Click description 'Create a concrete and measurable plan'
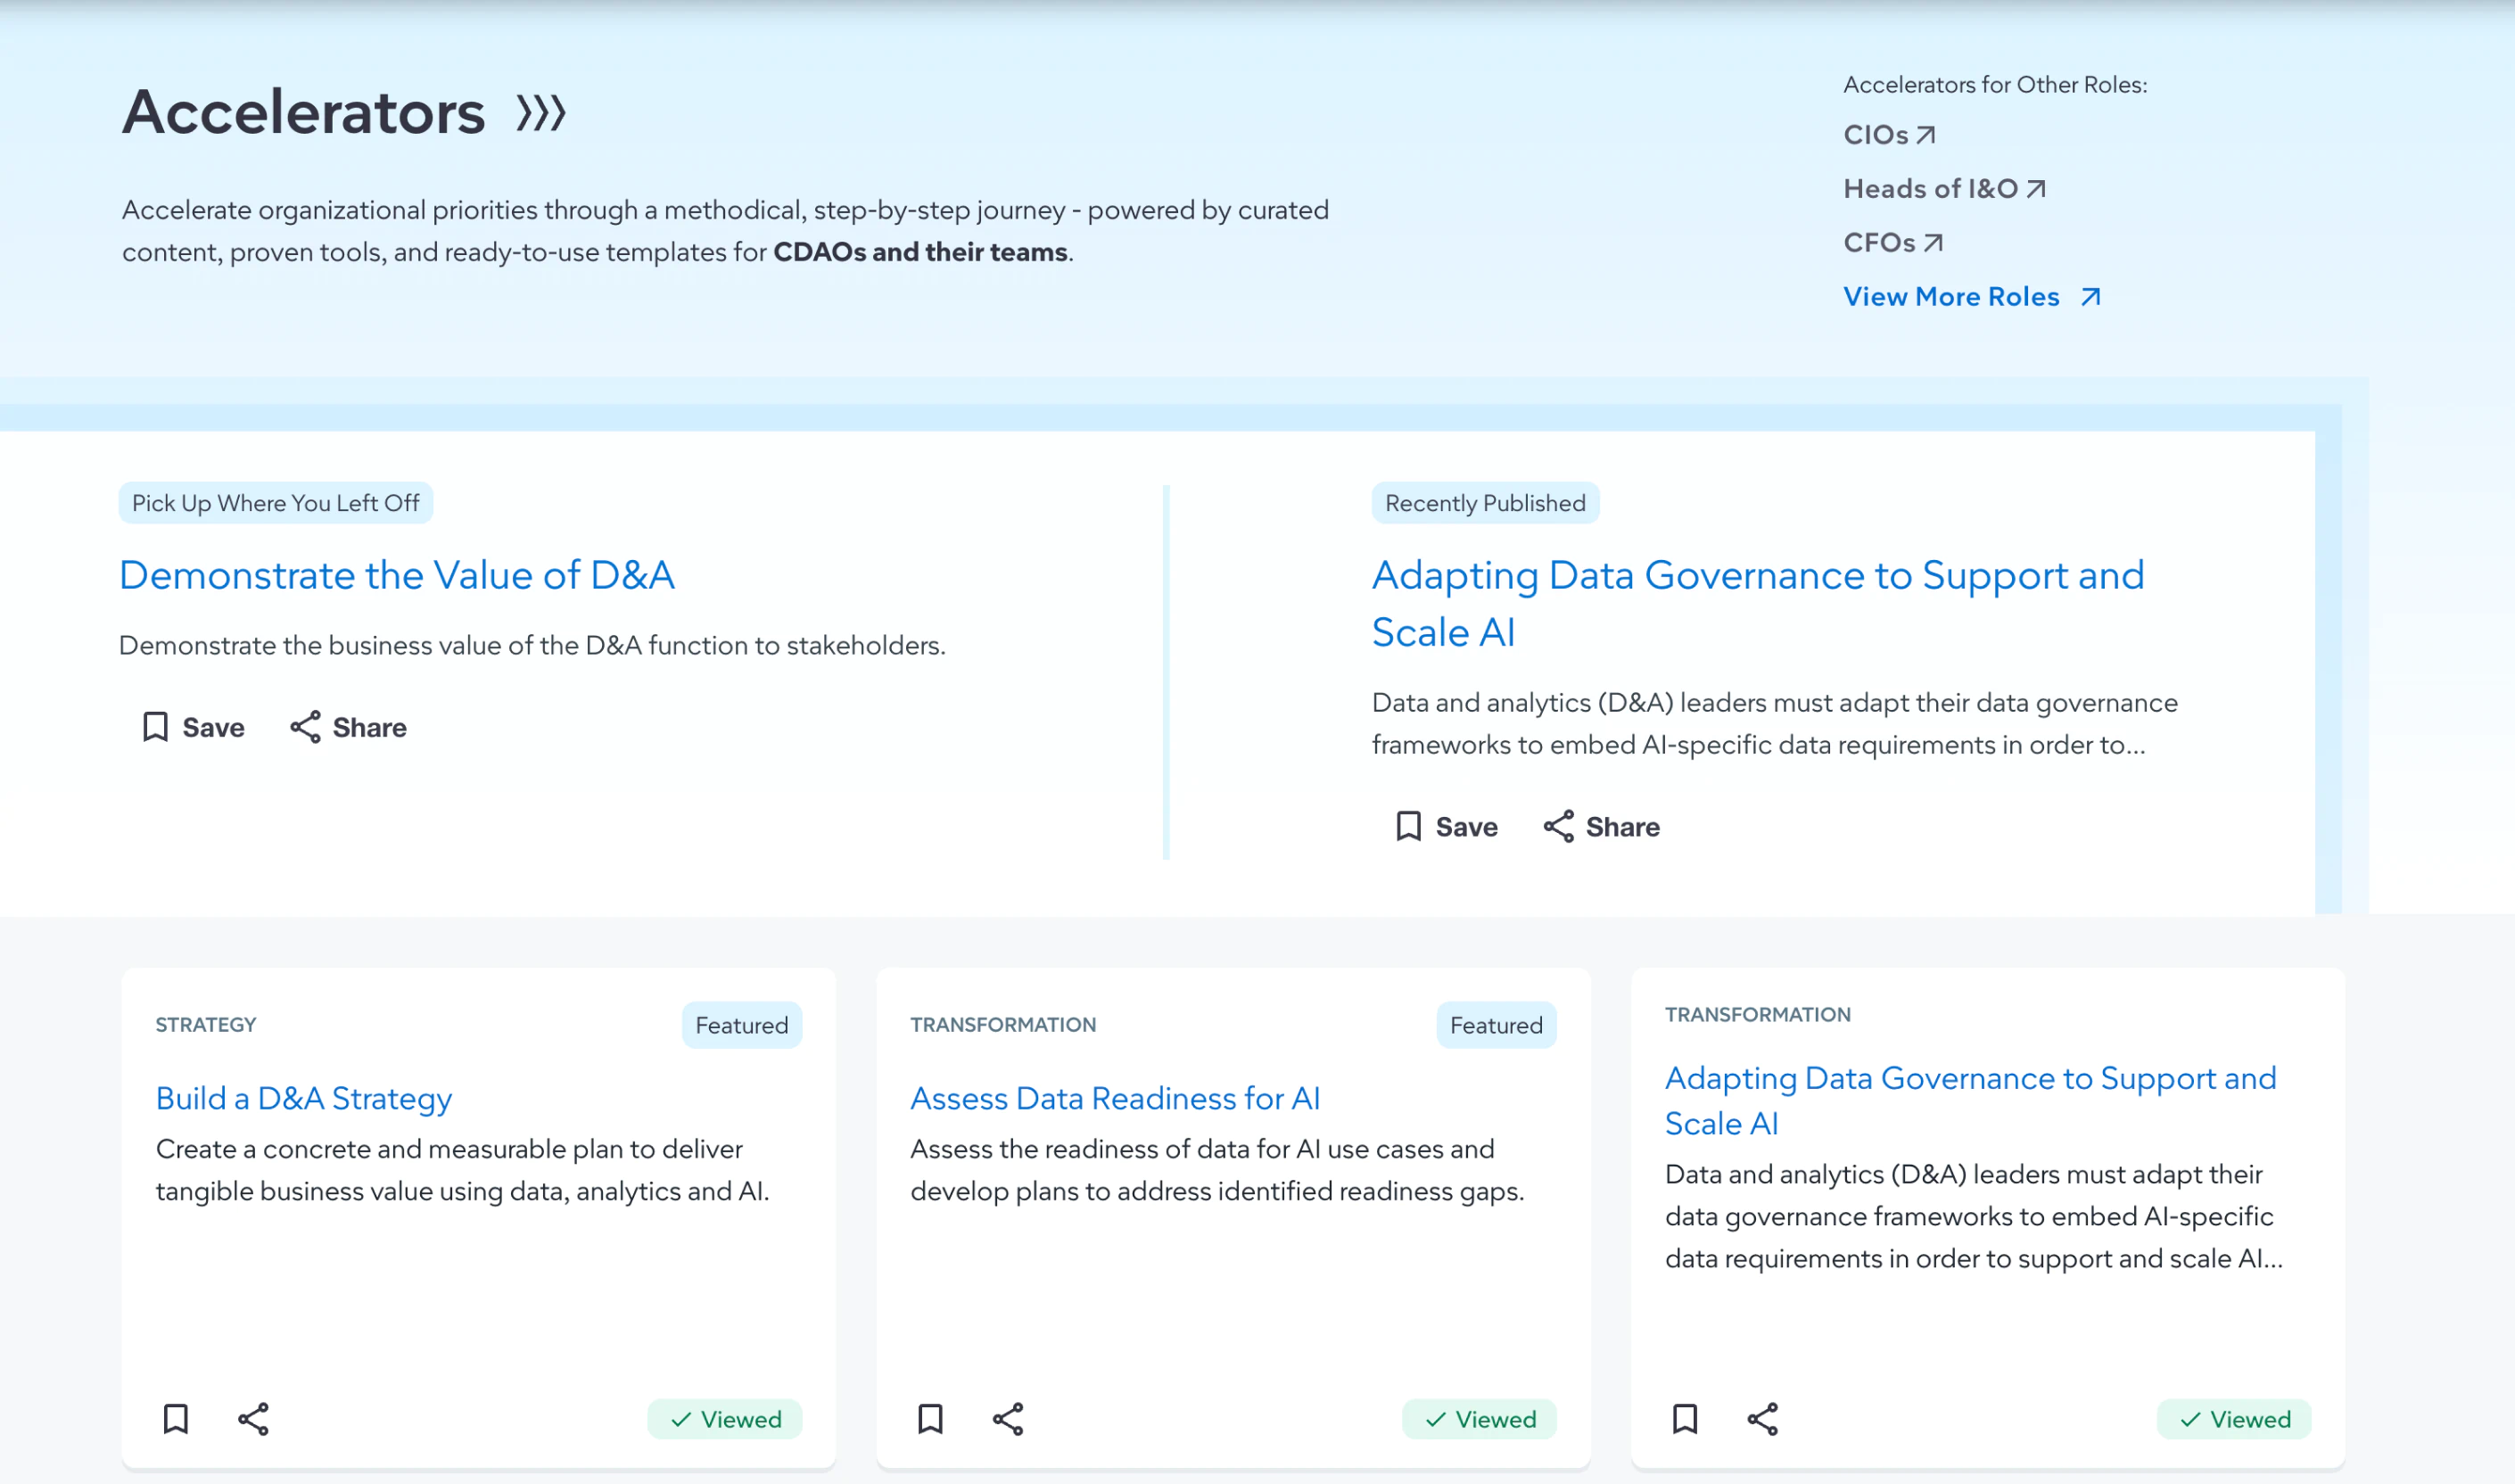This screenshot has width=2515, height=1484. tap(462, 1170)
